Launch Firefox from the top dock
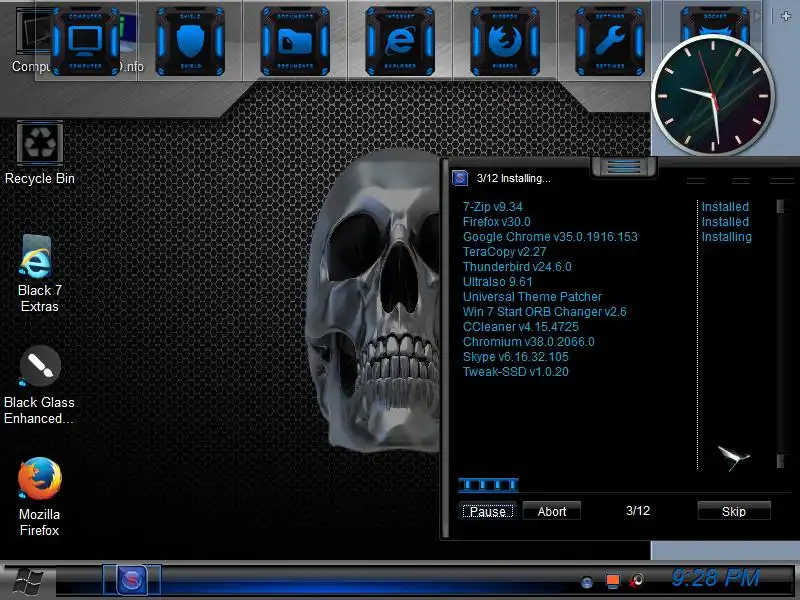Viewport: 800px width, 600px height. coord(505,41)
